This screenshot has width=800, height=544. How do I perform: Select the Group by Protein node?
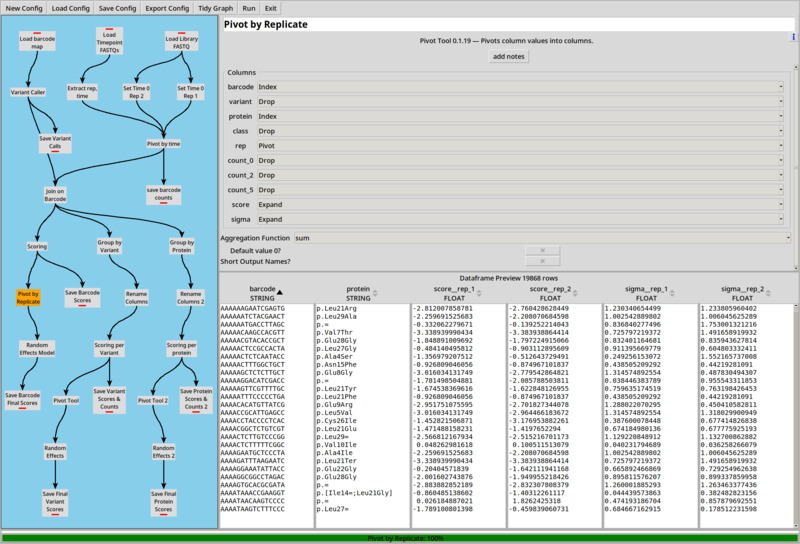182,246
